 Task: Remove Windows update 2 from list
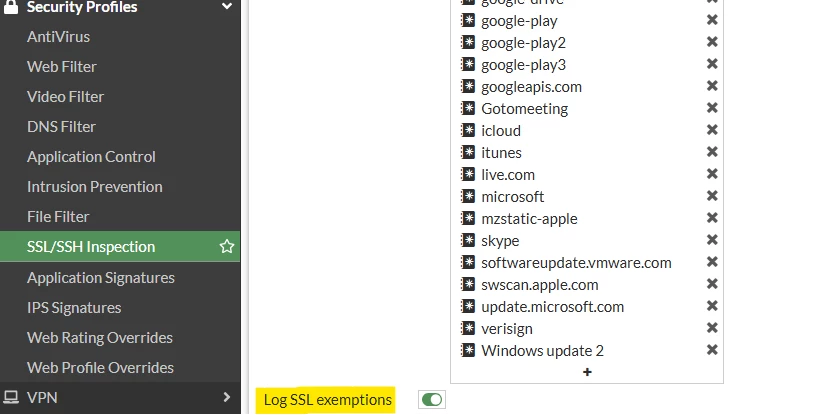tap(712, 350)
